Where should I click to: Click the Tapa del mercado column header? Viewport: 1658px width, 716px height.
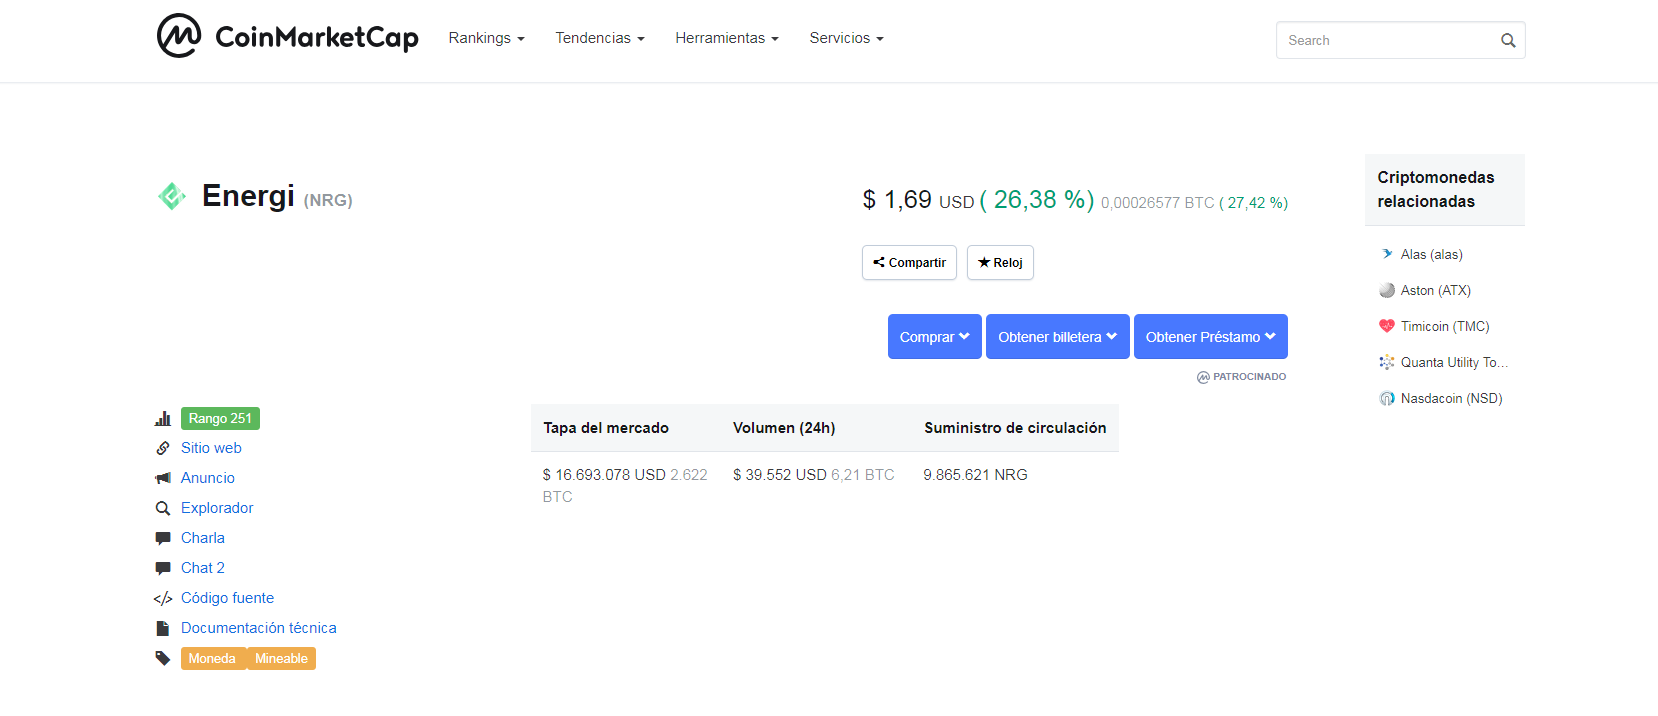(x=606, y=428)
